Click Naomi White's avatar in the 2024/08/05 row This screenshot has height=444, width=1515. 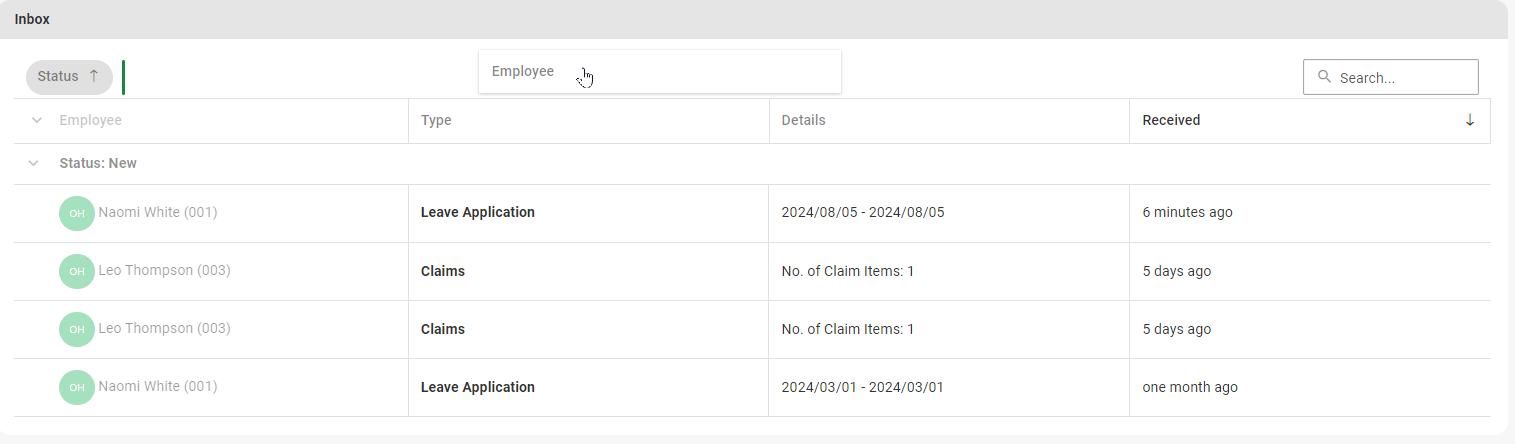click(x=77, y=213)
